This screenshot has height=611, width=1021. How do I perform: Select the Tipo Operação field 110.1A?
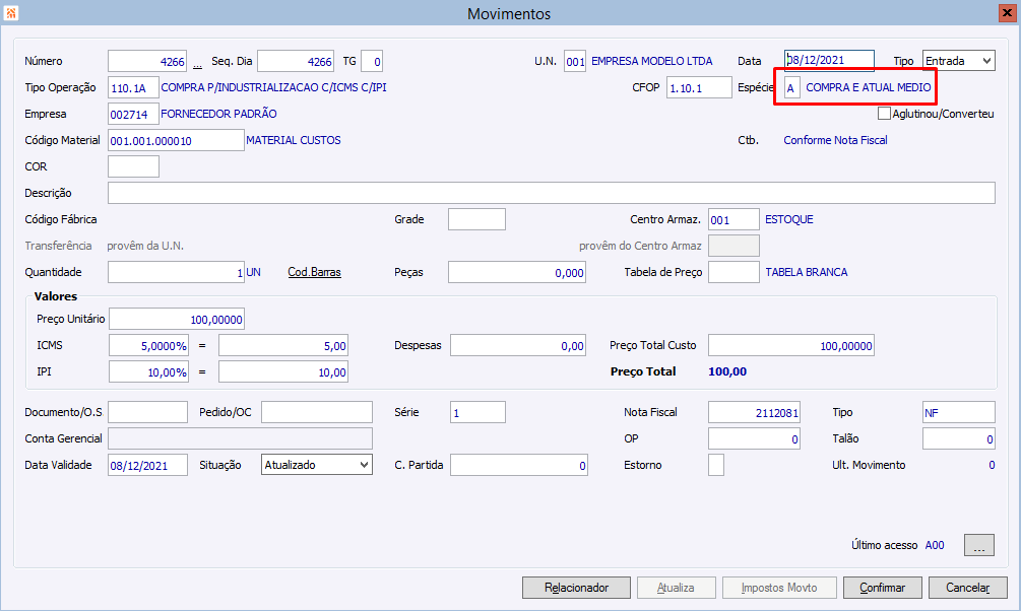coord(133,87)
